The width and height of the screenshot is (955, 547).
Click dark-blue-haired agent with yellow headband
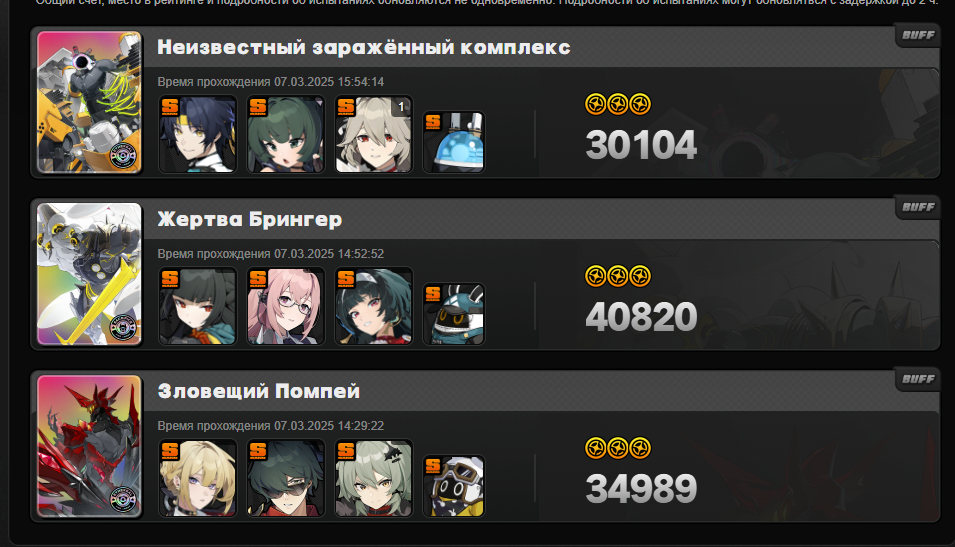[197, 134]
